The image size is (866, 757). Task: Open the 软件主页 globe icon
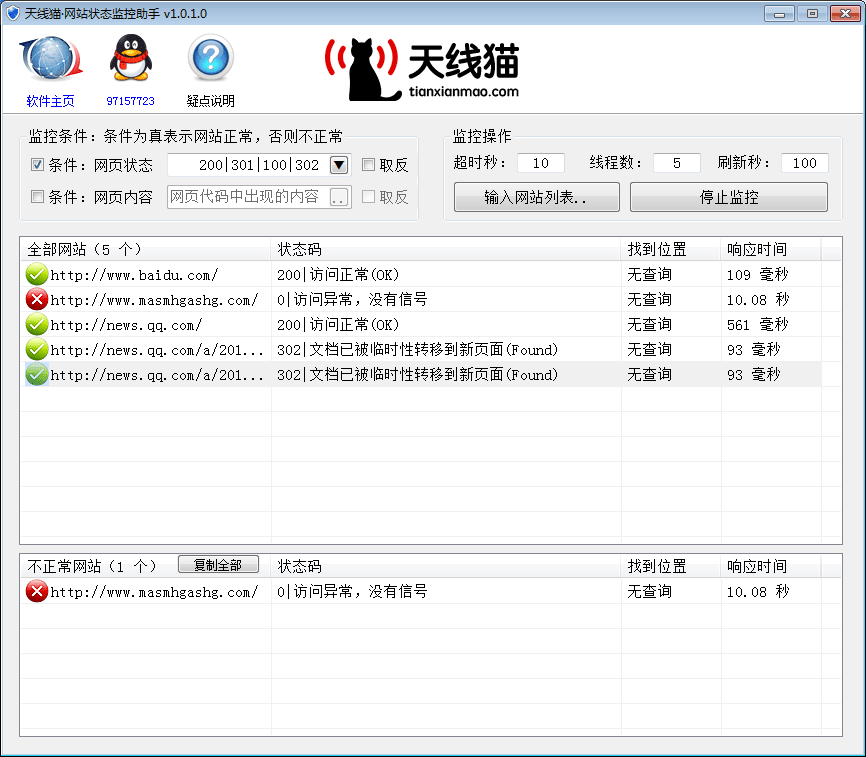(x=51, y=59)
